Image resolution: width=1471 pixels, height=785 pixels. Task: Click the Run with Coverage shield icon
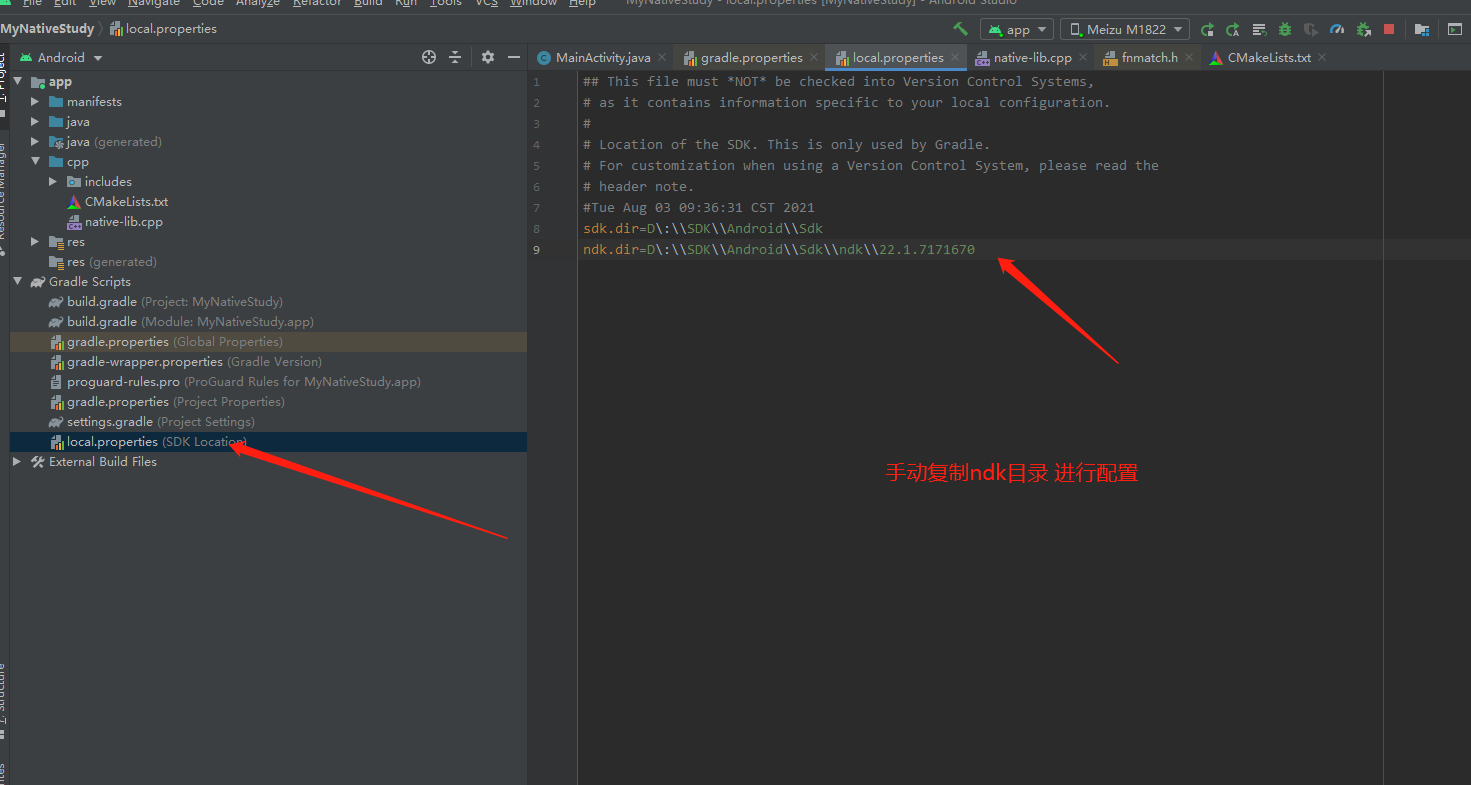point(1311,29)
